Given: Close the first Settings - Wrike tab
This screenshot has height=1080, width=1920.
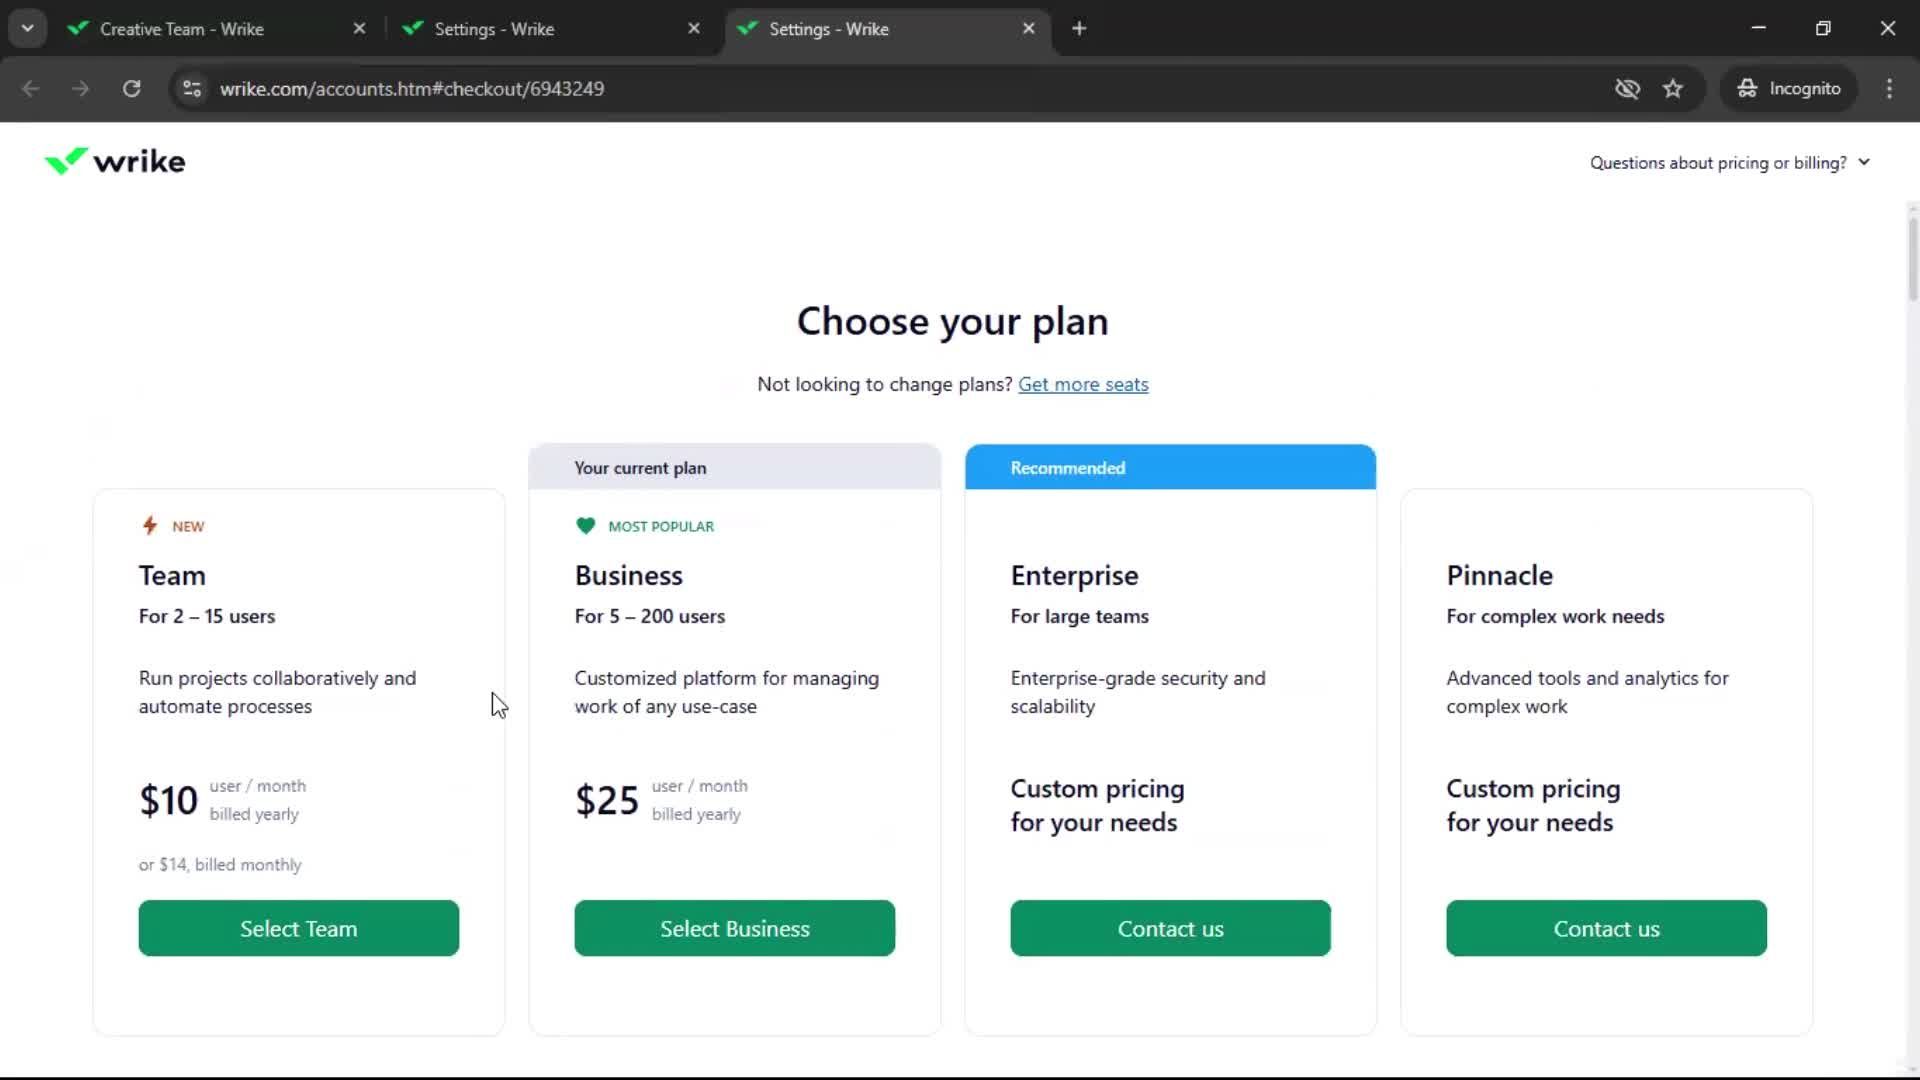Looking at the screenshot, I should 694,29.
